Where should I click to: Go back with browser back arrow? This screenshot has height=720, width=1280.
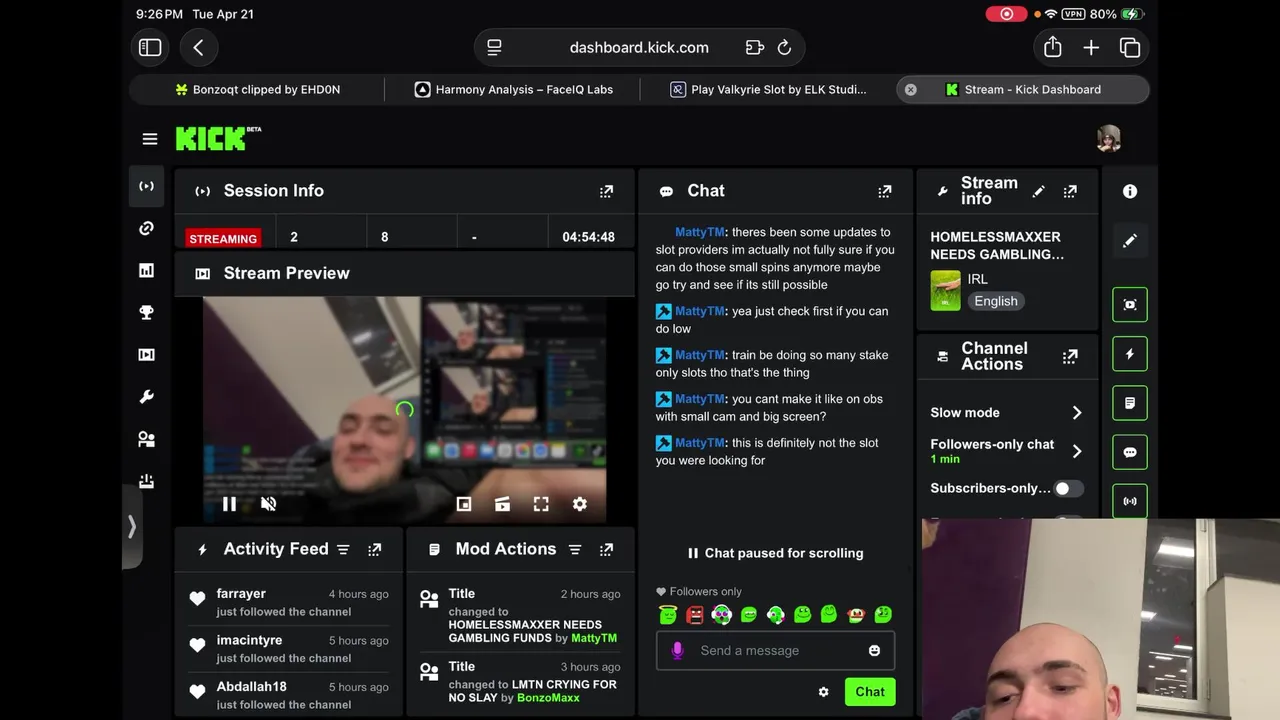[198, 47]
